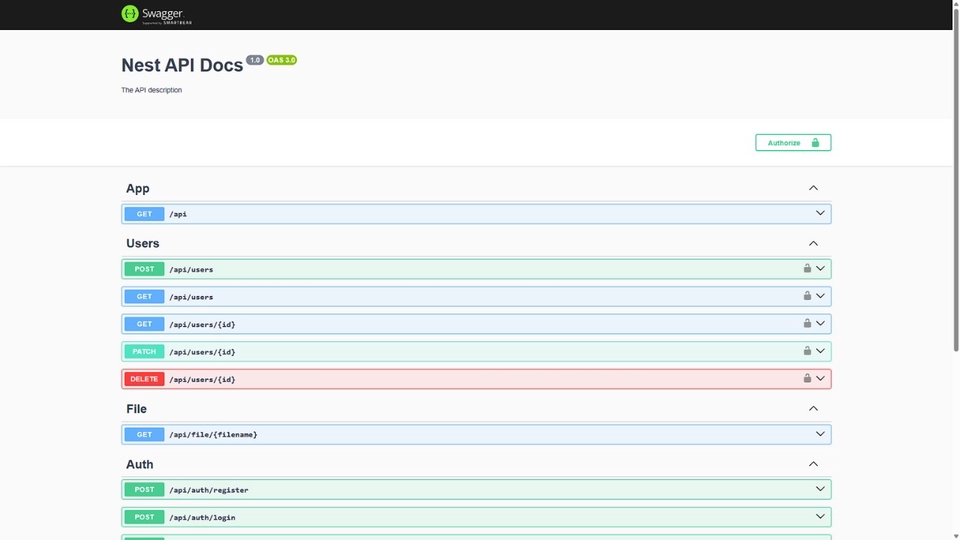Expand the GET /api endpoint arrow
This screenshot has width=960, height=540.
(x=820, y=213)
